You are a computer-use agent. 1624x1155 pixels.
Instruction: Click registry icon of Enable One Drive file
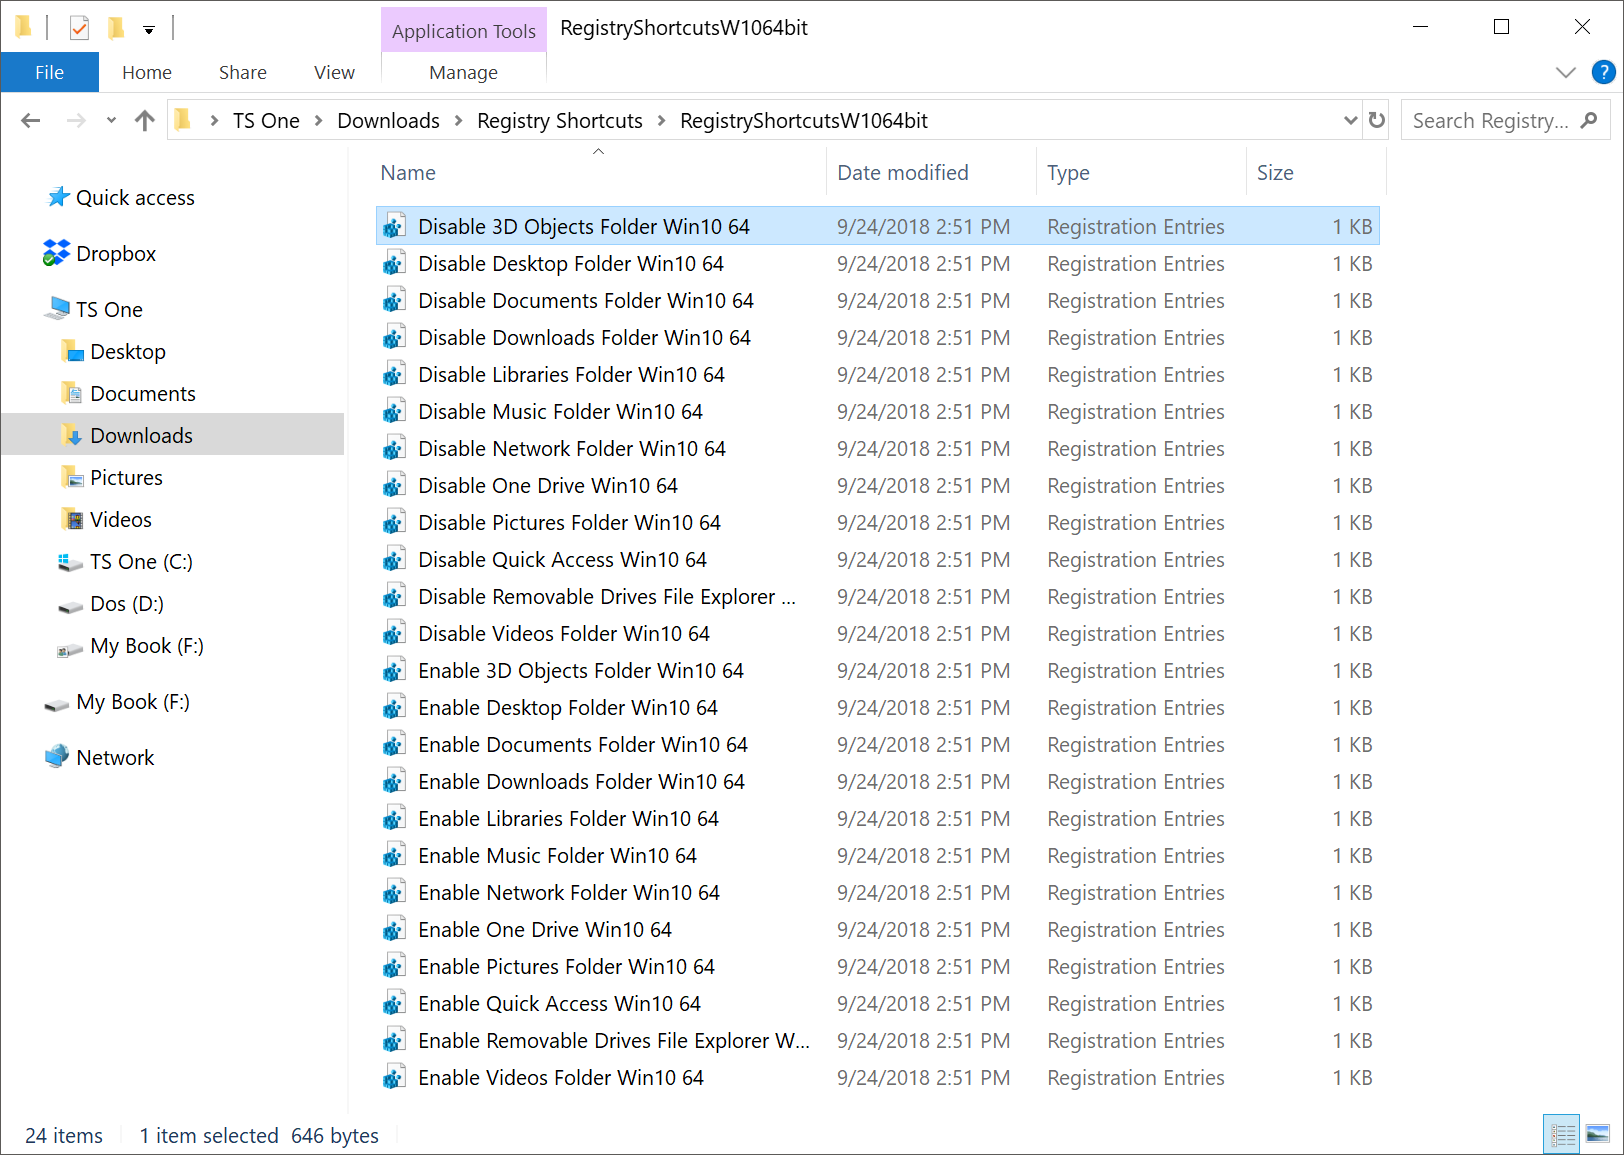click(394, 930)
